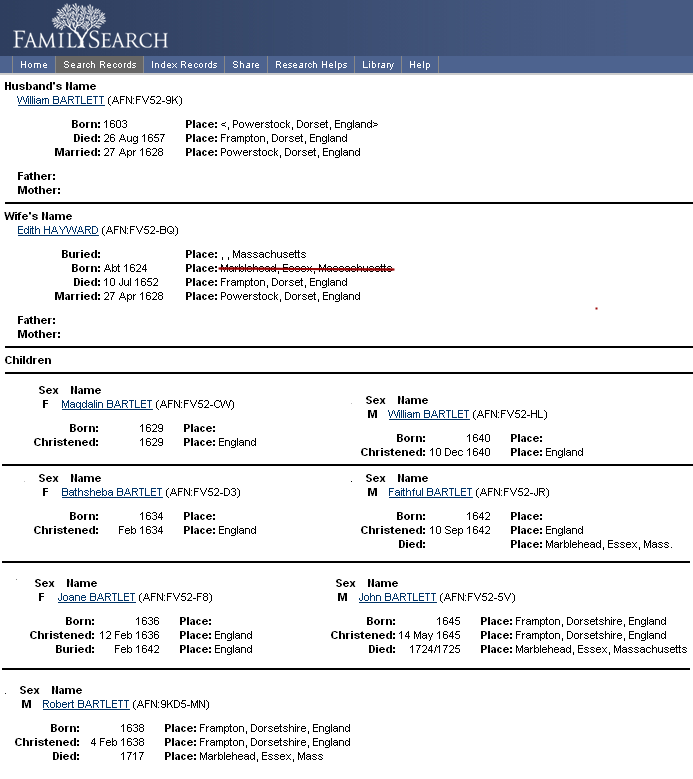693x779 pixels.
Task: Go to the Research Helps tab
Action: click(311, 65)
